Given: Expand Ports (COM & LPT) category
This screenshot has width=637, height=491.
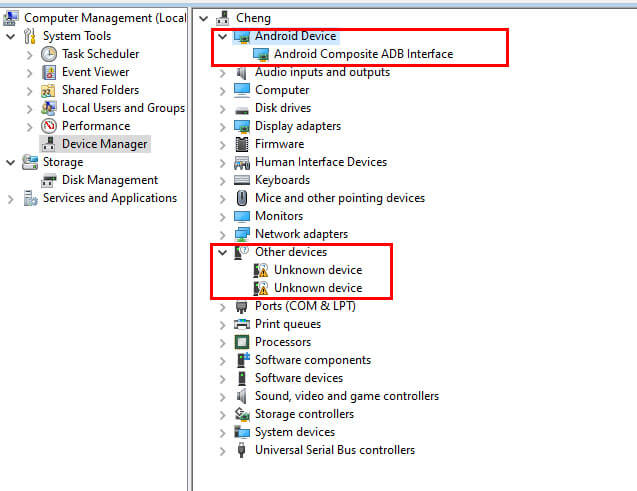Looking at the screenshot, I should [222, 306].
